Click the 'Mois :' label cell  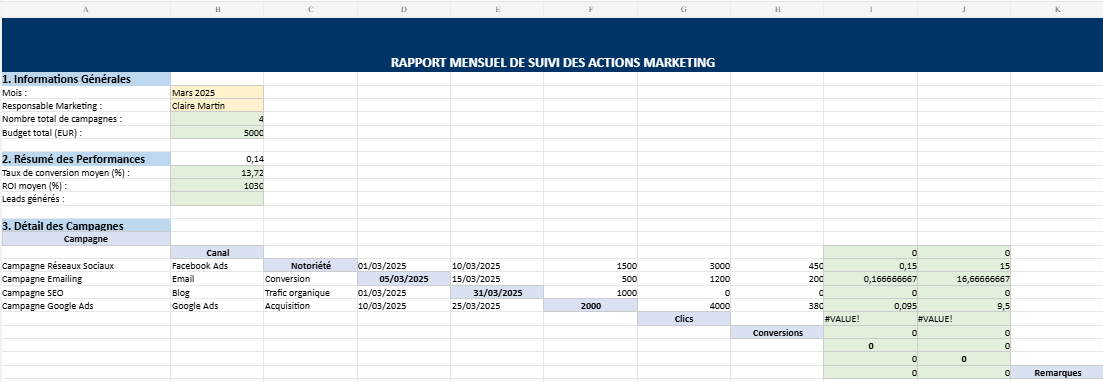86,92
